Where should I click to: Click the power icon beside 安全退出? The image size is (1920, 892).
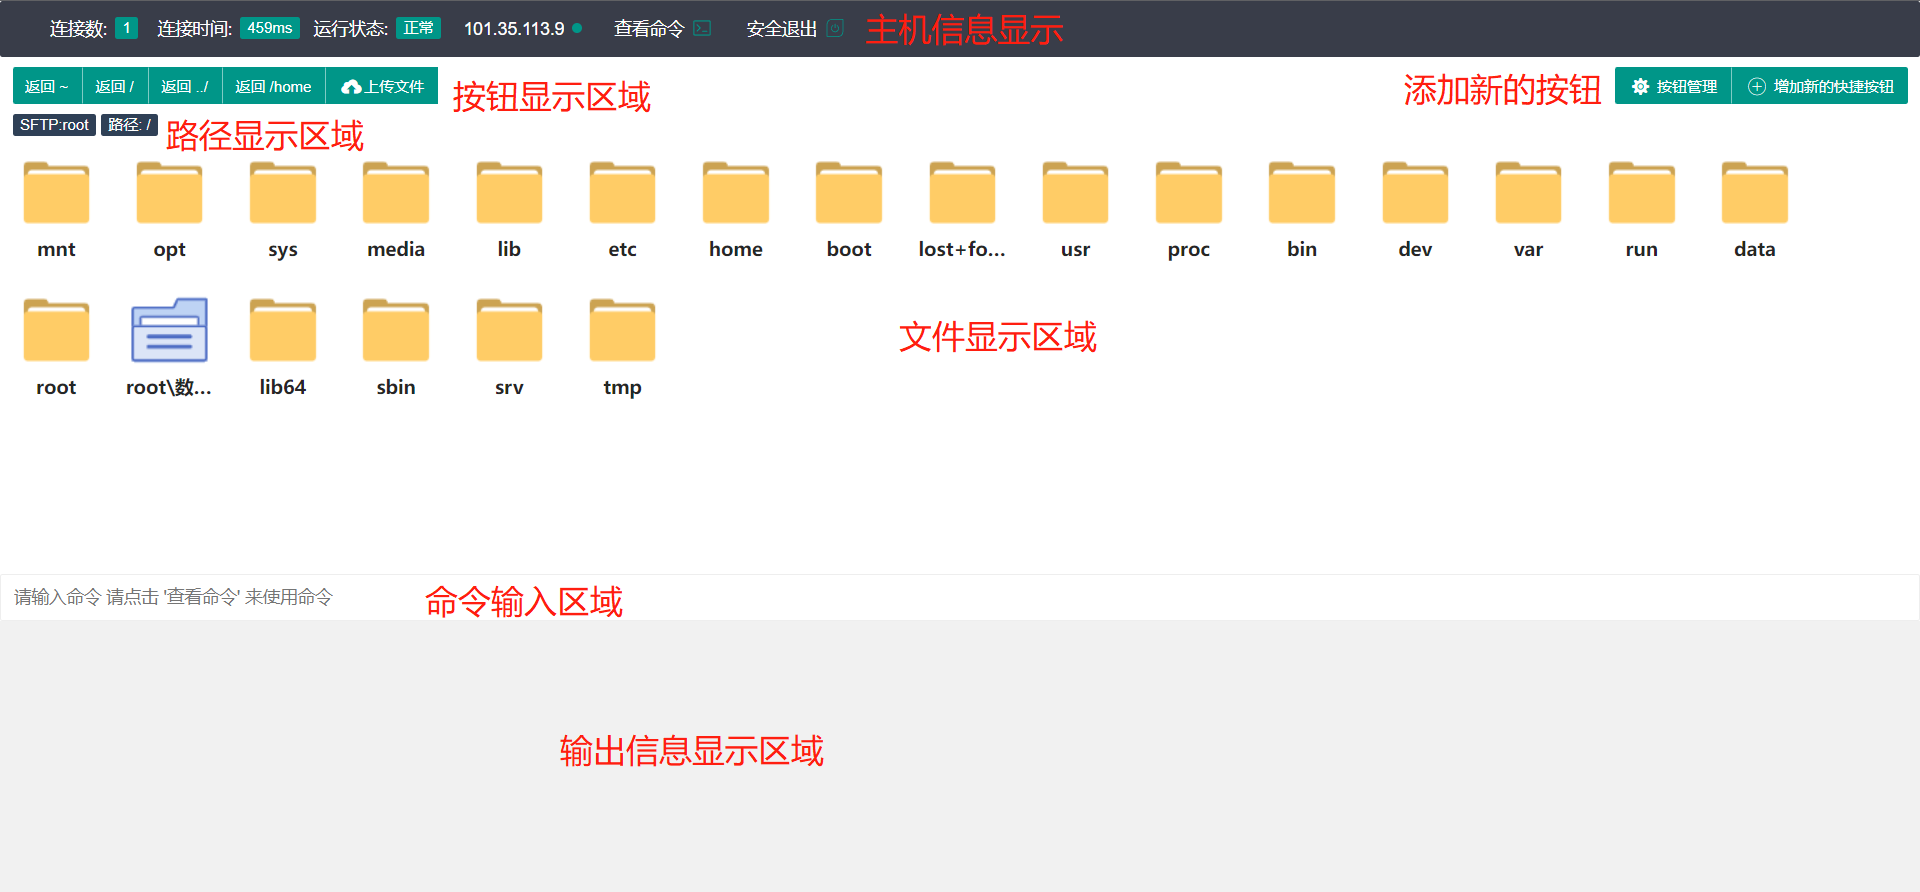(835, 28)
